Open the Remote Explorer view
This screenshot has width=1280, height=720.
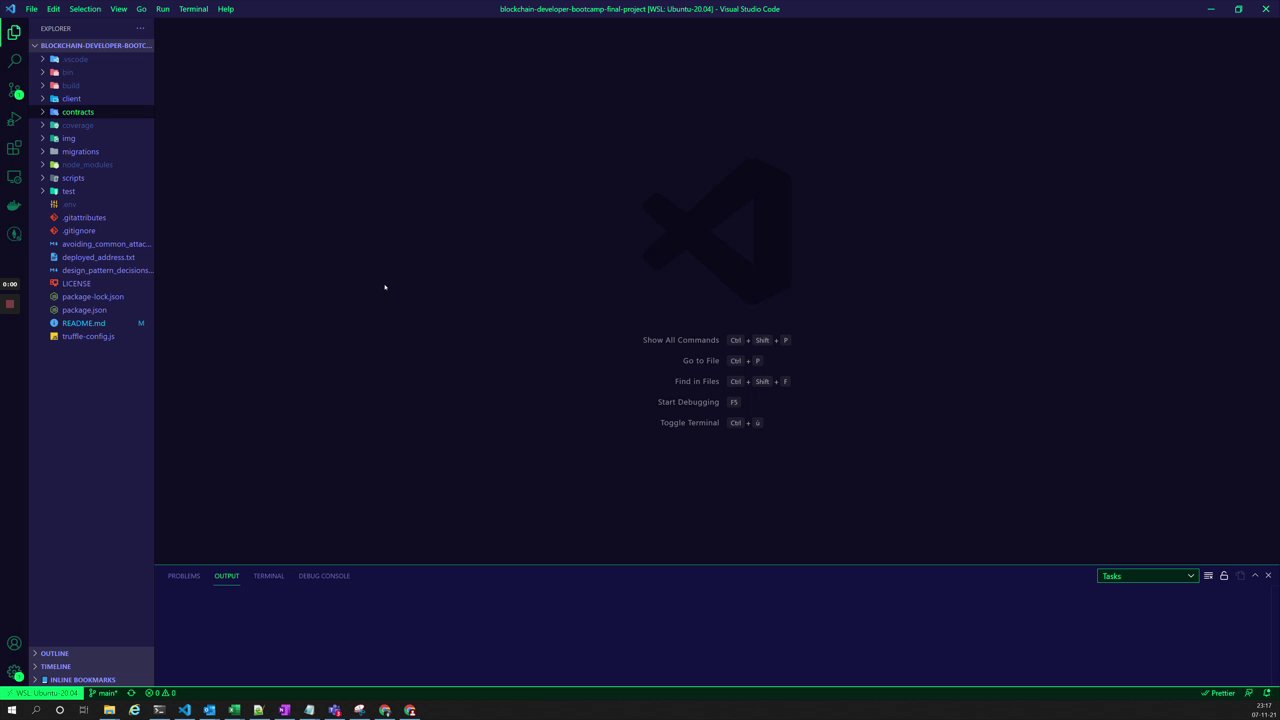coord(14,177)
